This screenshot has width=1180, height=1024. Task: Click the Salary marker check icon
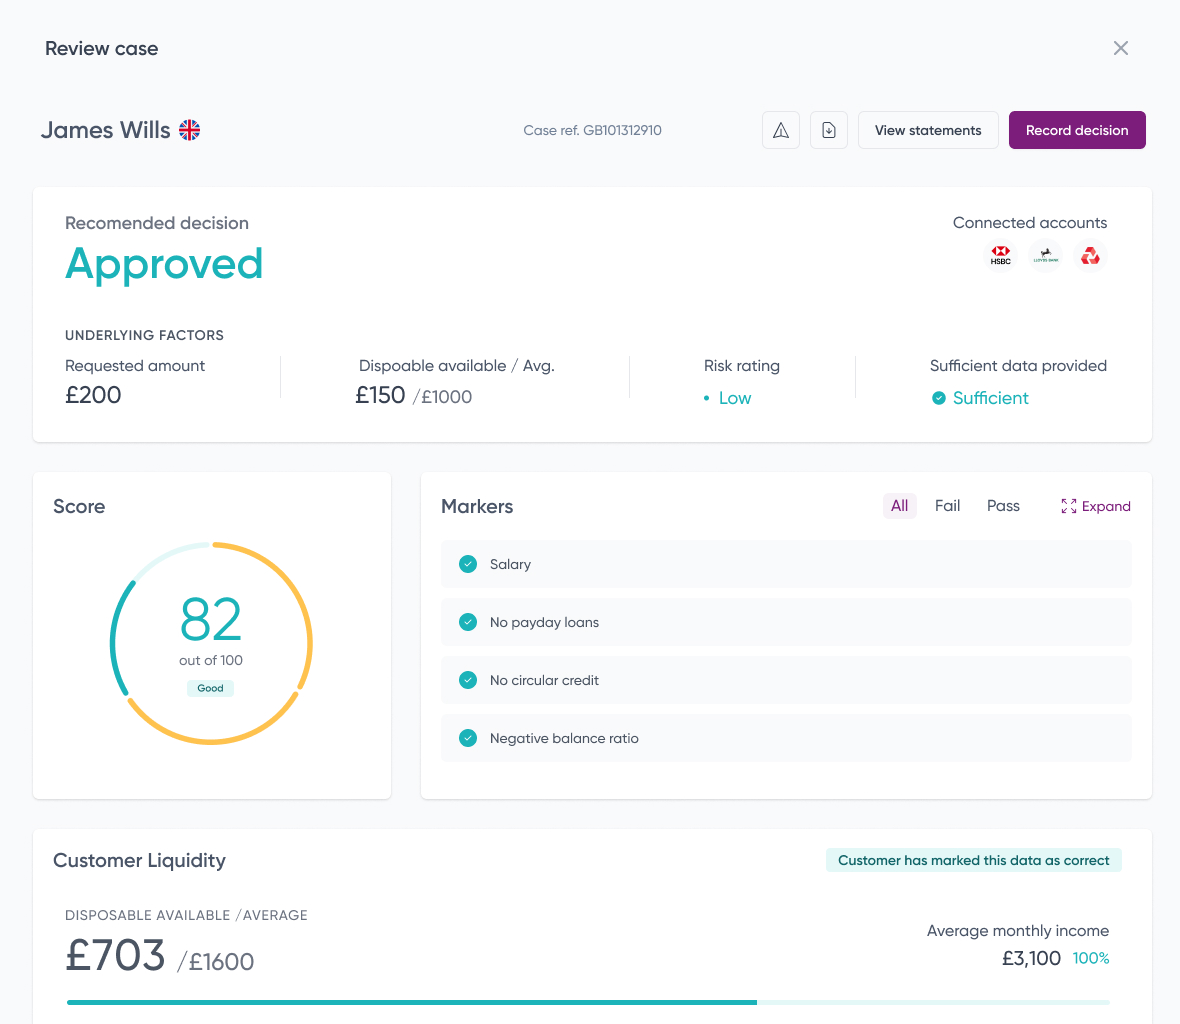coord(468,564)
